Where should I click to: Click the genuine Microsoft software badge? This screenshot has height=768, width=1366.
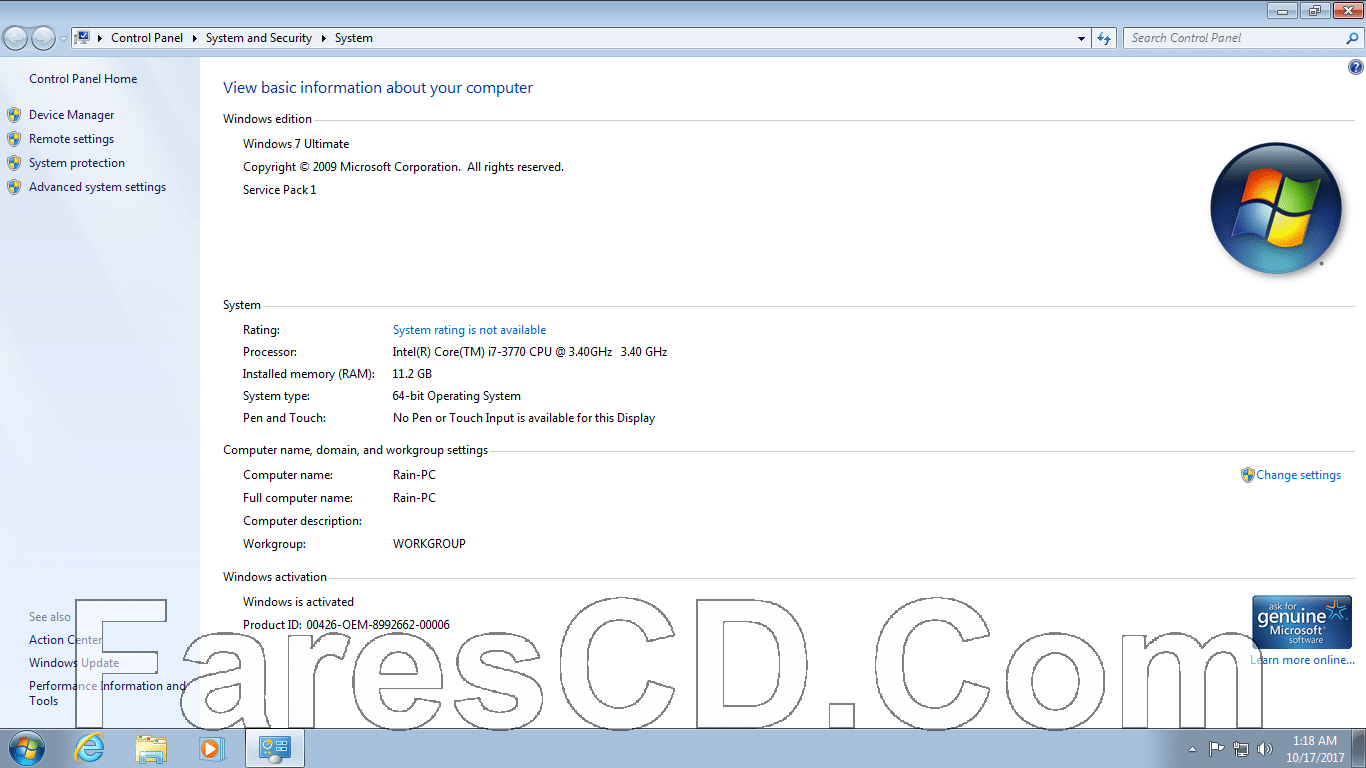click(x=1302, y=622)
